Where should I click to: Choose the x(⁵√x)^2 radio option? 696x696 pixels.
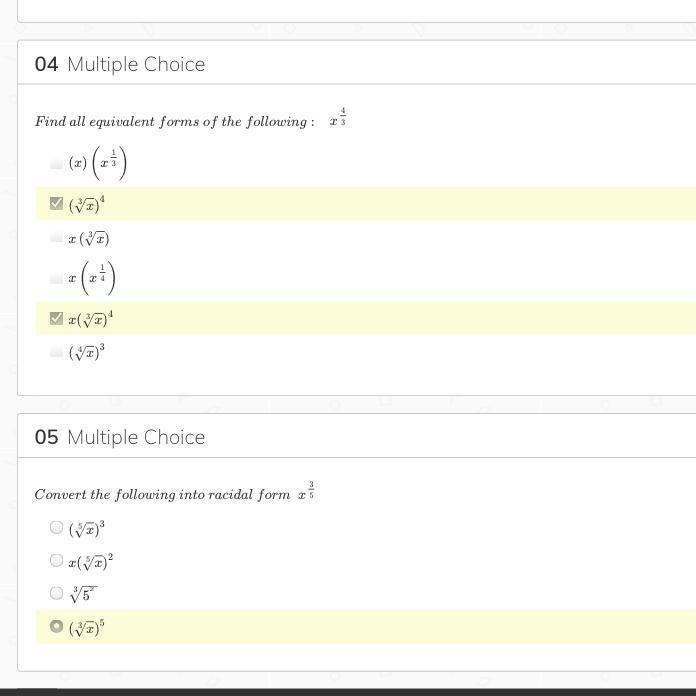[56, 560]
